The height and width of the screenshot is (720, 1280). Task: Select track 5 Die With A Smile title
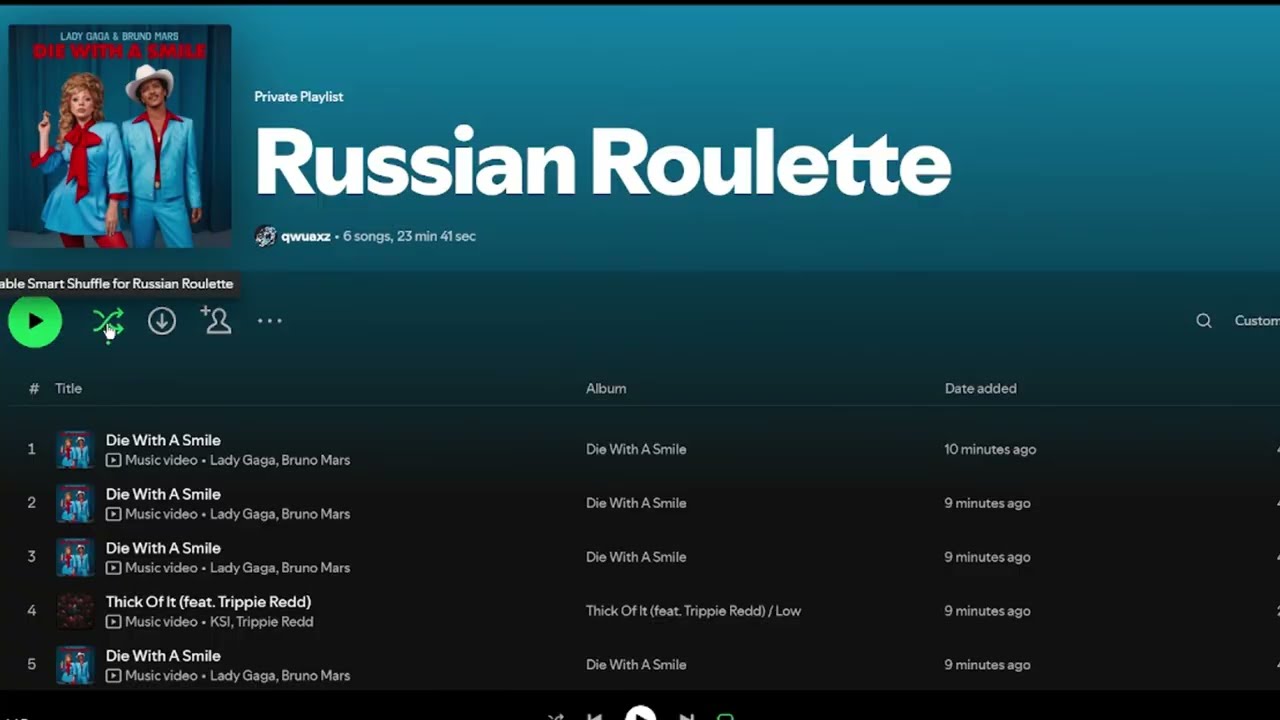163,656
